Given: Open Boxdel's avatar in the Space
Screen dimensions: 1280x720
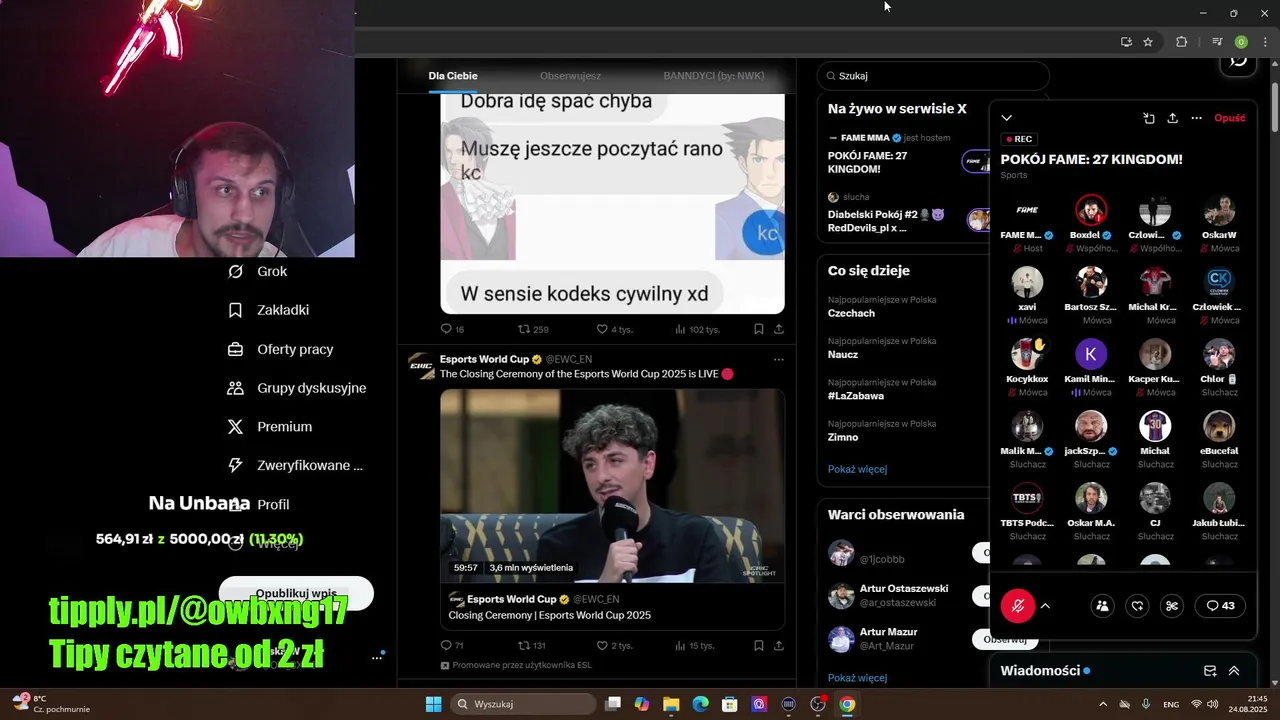Looking at the screenshot, I should [1091, 211].
